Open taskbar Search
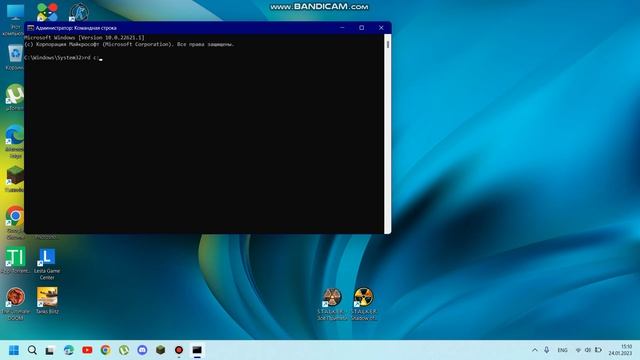The width and height of the screenshot is (640, 360). pyautogui.click(x=32, y=350)
